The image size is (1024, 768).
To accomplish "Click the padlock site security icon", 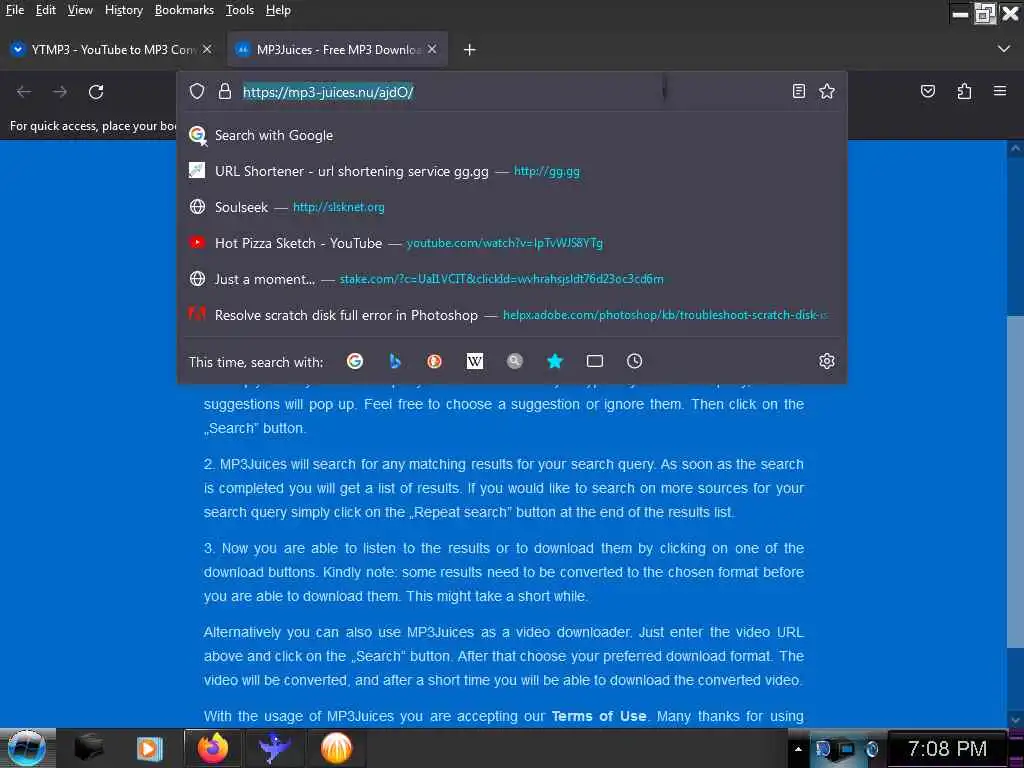I will (225, 91).
